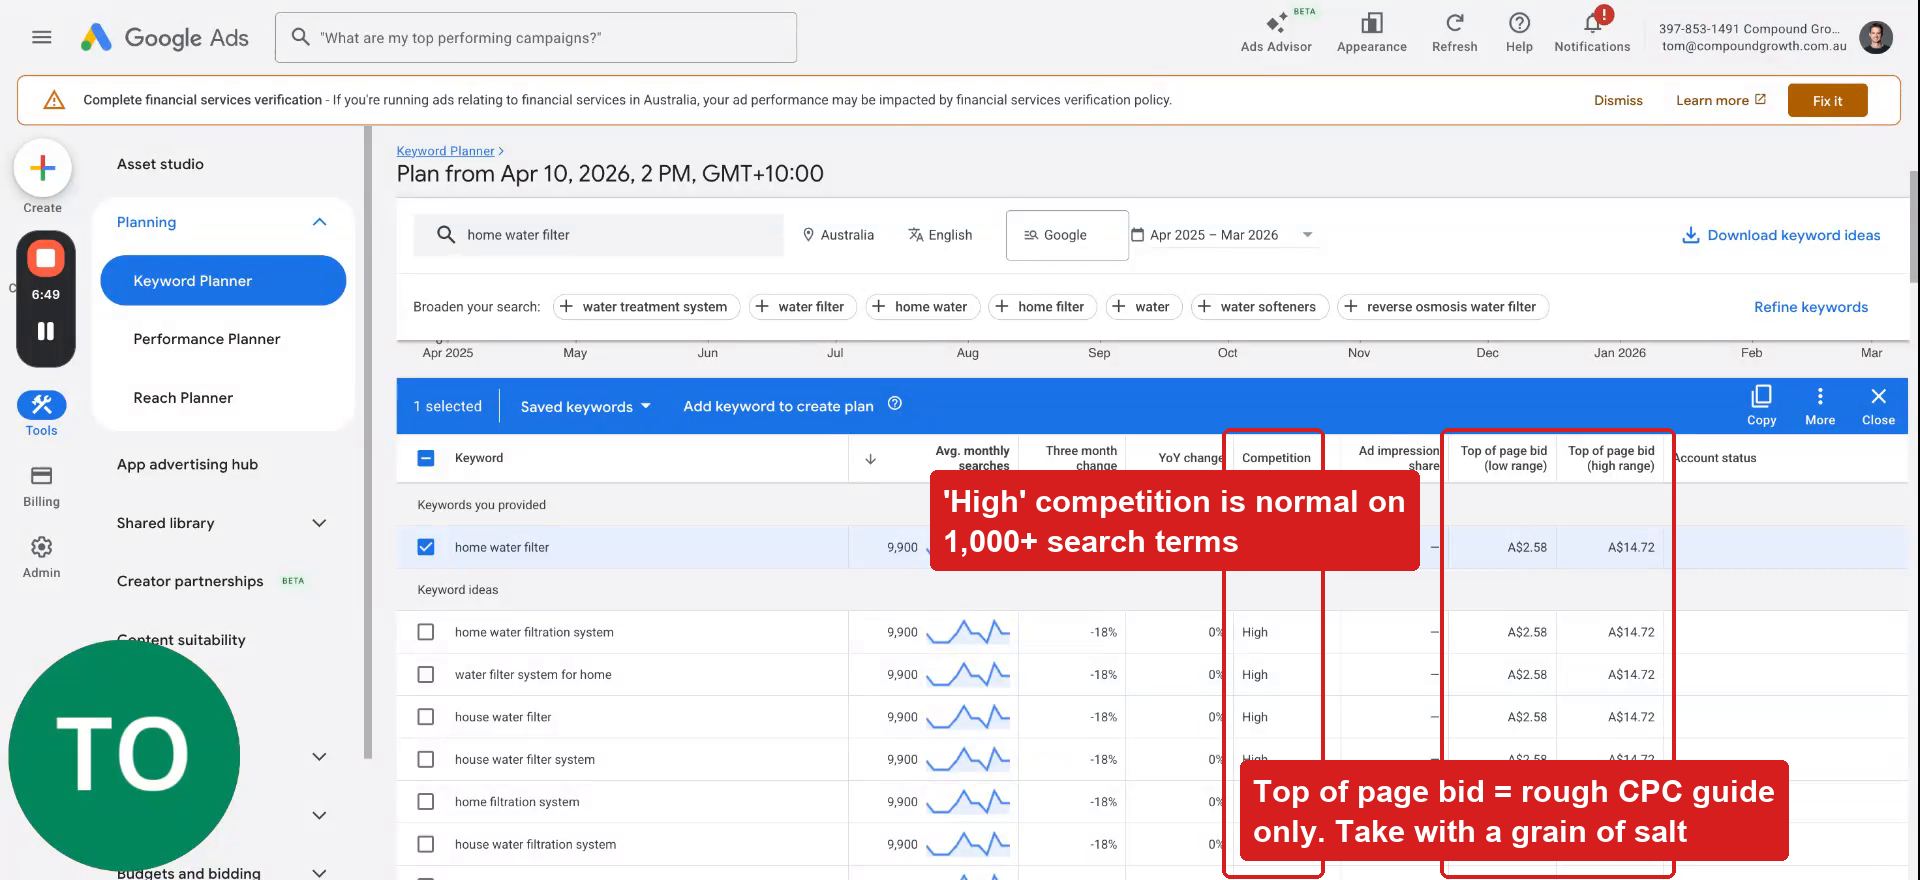Open the account profile avatar

tap(1875, 37)
